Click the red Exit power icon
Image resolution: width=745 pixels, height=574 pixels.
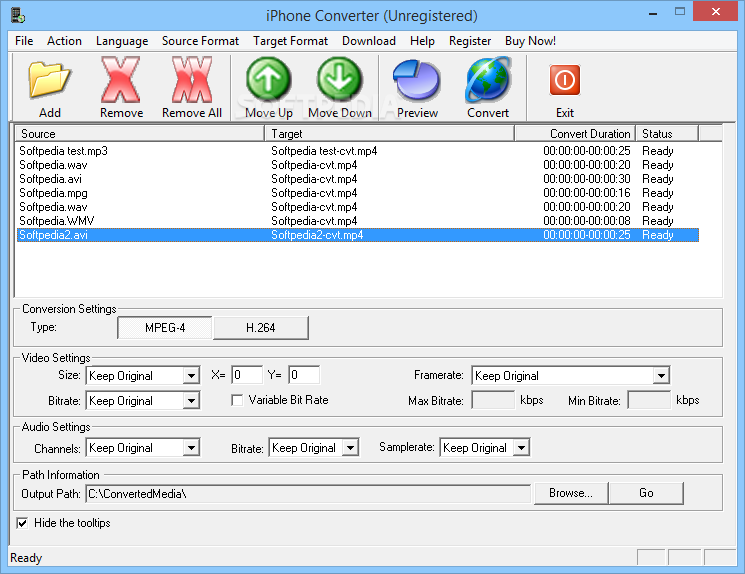pyautogui.click(x=565, y=80)
